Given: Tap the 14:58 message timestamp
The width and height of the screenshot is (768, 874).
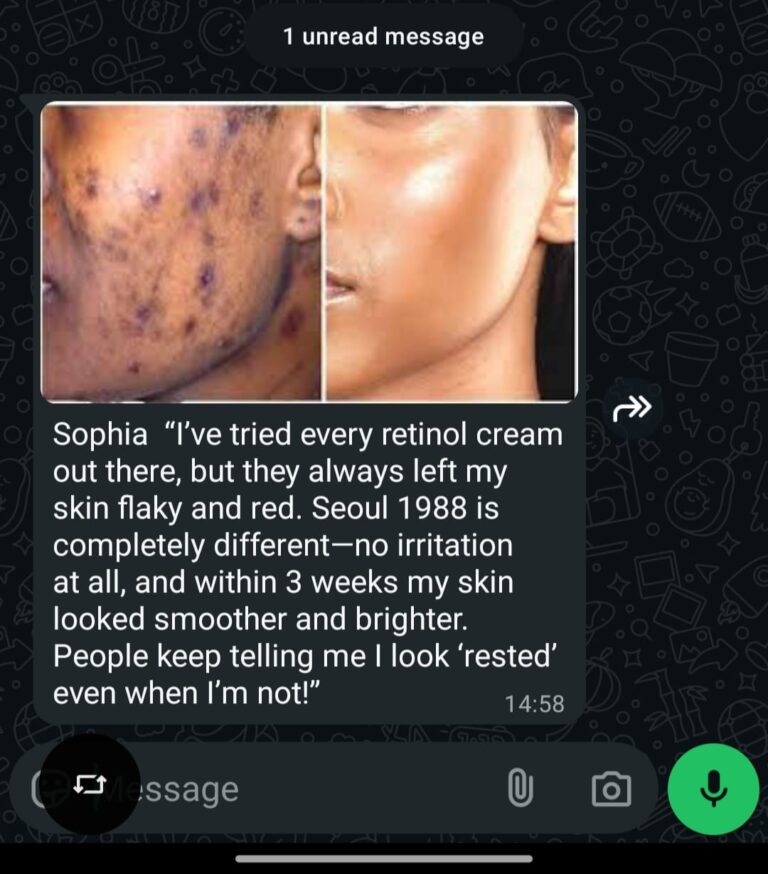Looking at the screenshot, I should pyautogui.click(x=534, y=704).
